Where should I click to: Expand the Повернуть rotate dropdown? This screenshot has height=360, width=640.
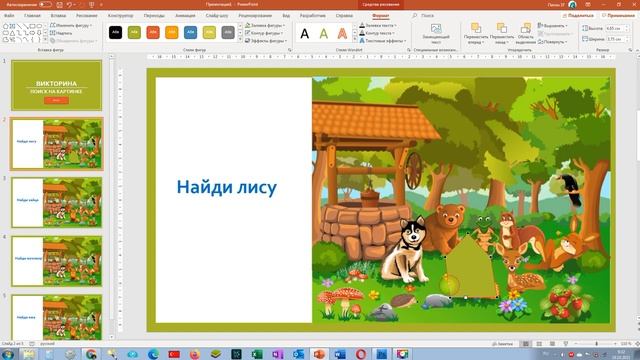552,42
